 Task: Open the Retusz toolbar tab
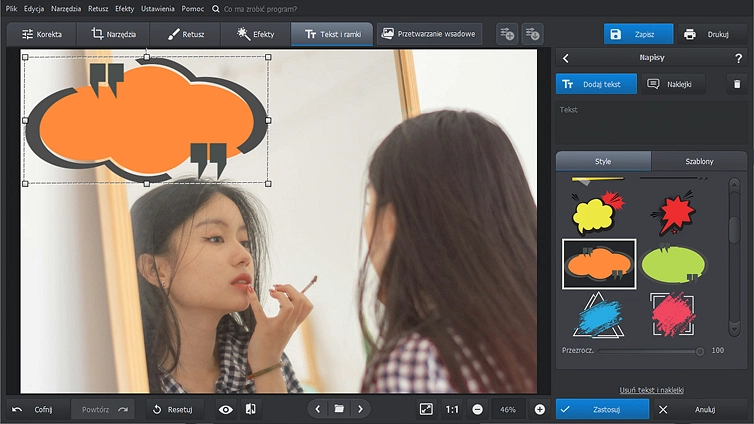point(187,34)
